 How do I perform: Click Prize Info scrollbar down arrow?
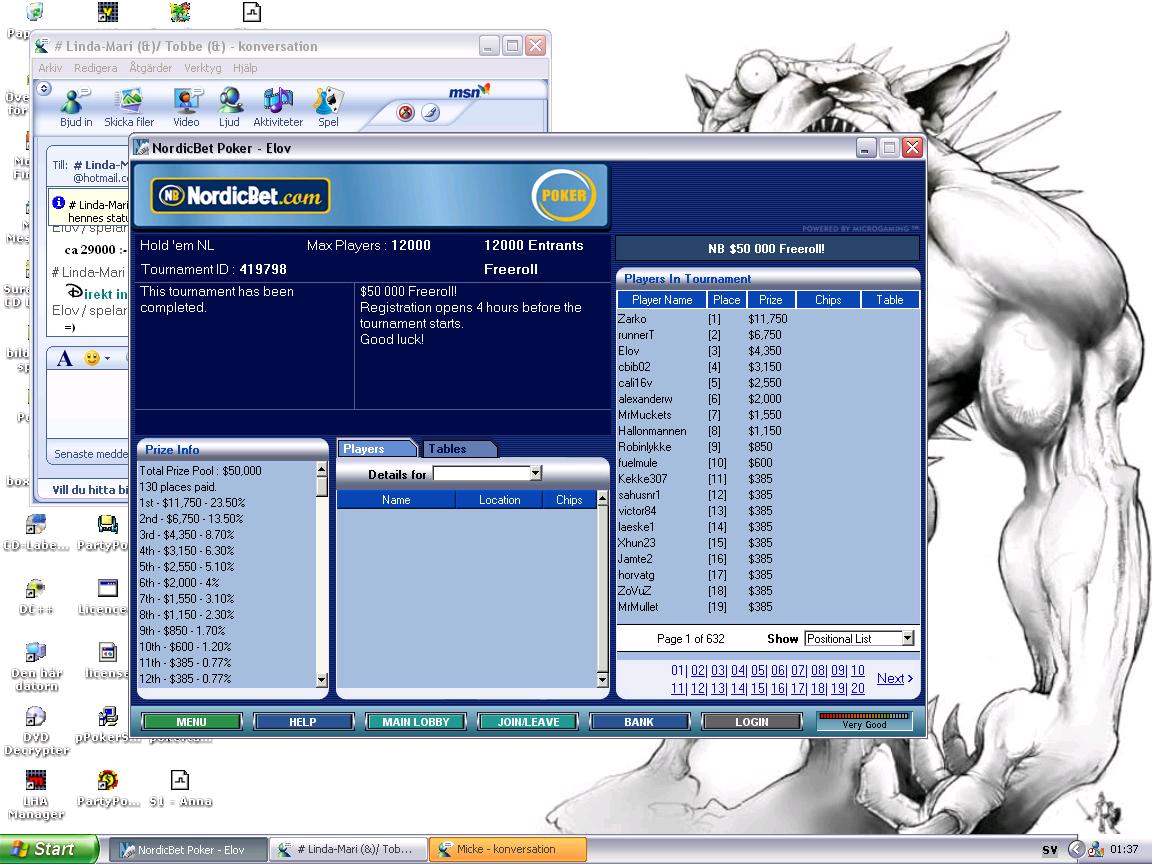[322, 680]
